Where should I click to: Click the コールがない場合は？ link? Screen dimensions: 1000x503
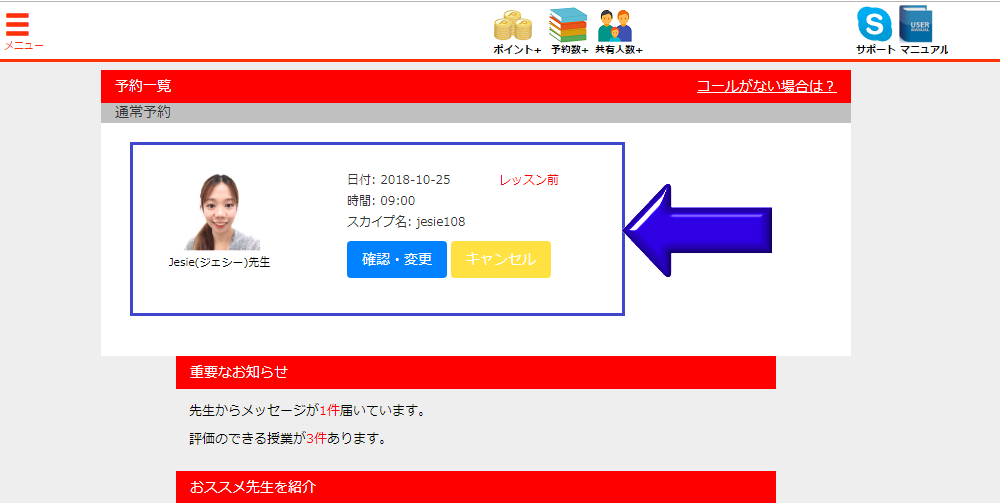pos(767,87)
